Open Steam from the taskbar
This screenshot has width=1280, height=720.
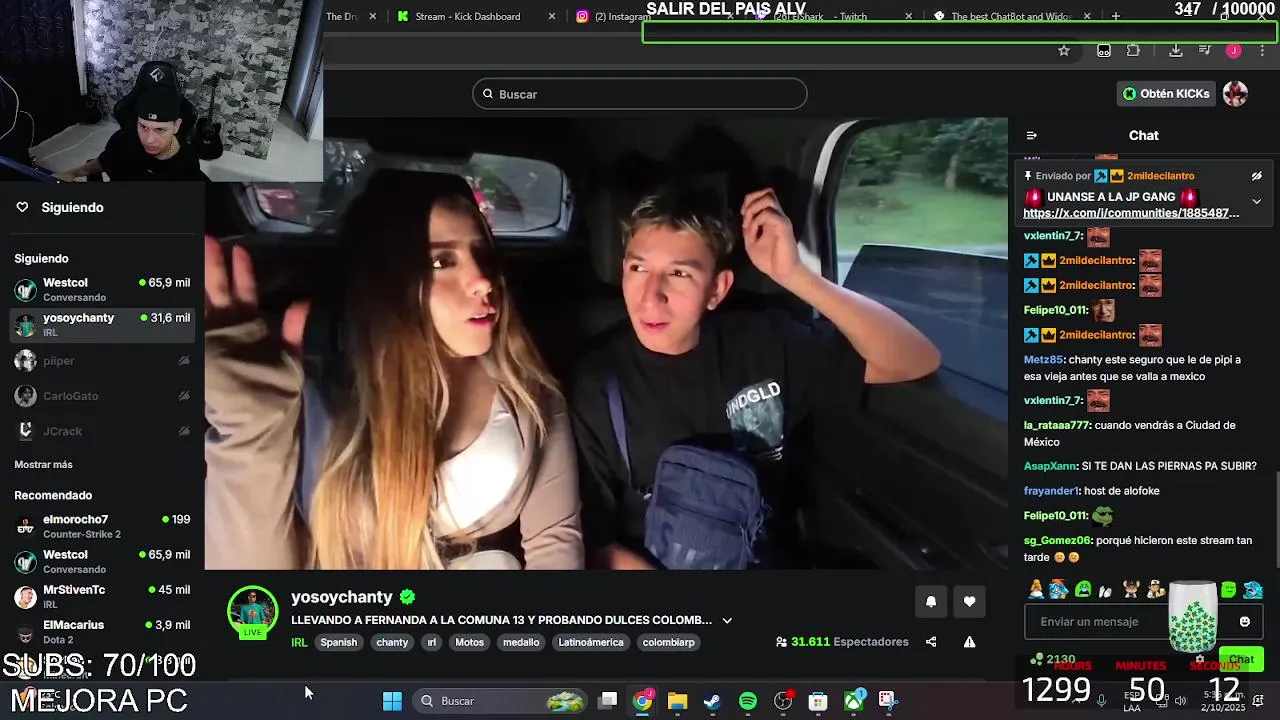712,701
